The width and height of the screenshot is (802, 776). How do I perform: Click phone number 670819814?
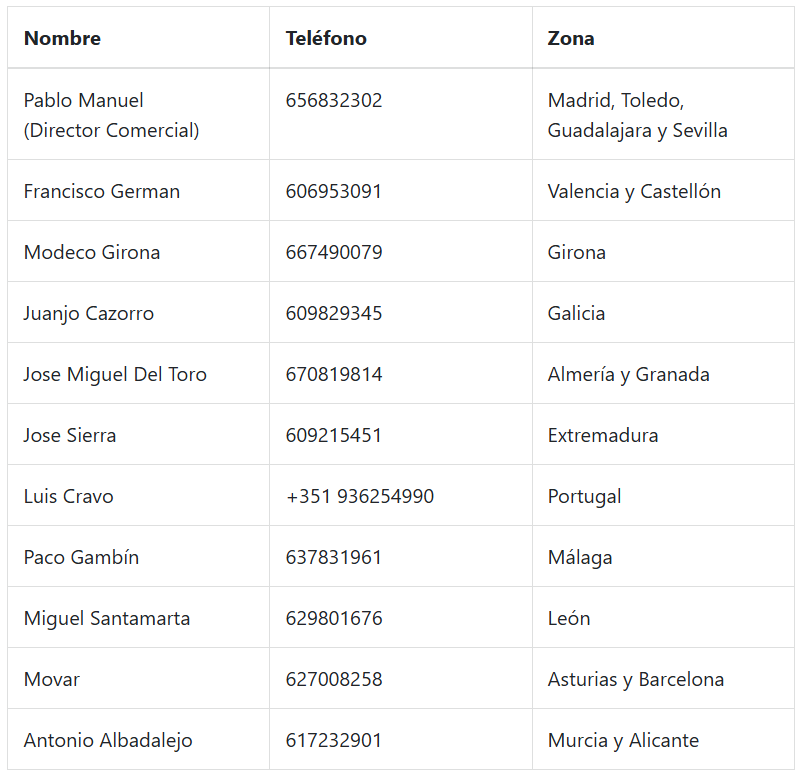tap(334, 374)
